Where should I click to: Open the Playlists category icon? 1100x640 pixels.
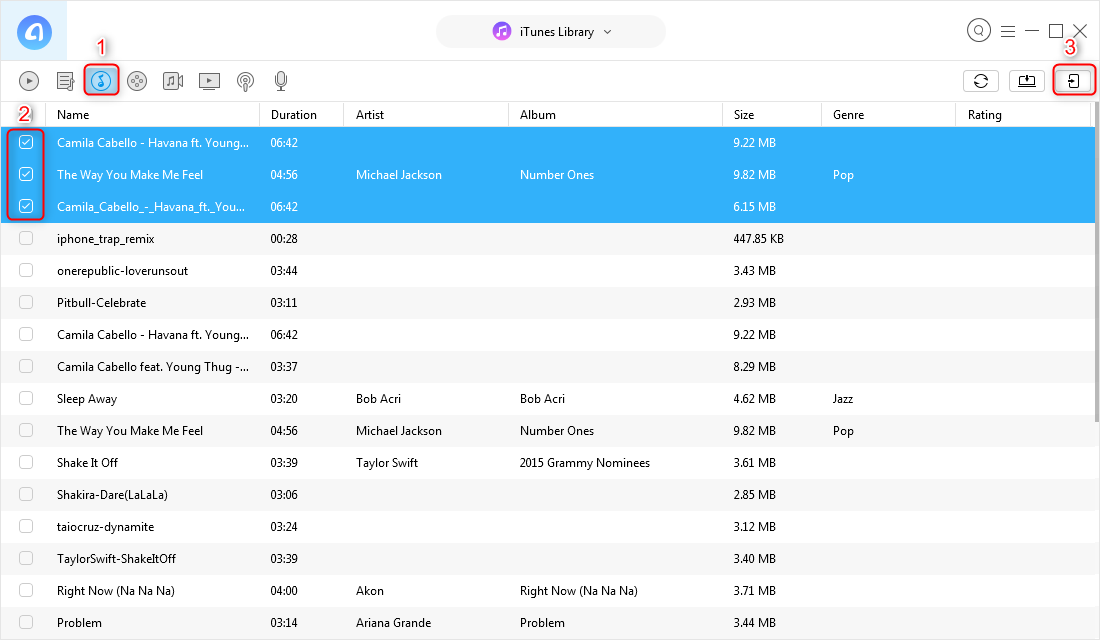point(65,81)
